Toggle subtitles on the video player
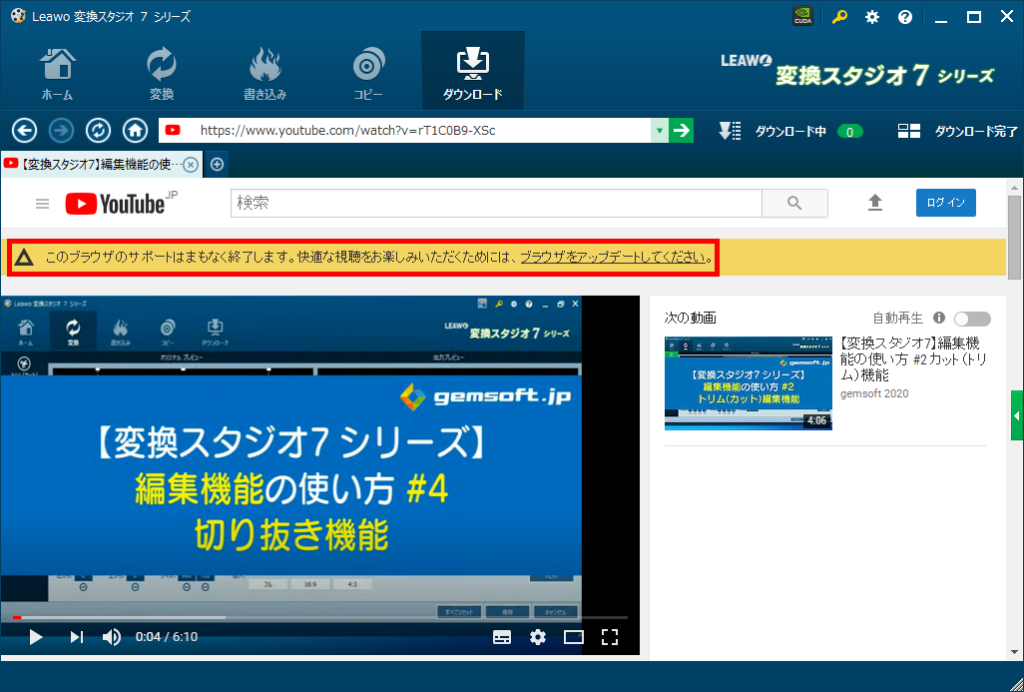 pyautogui.click(x=502, y=637)
